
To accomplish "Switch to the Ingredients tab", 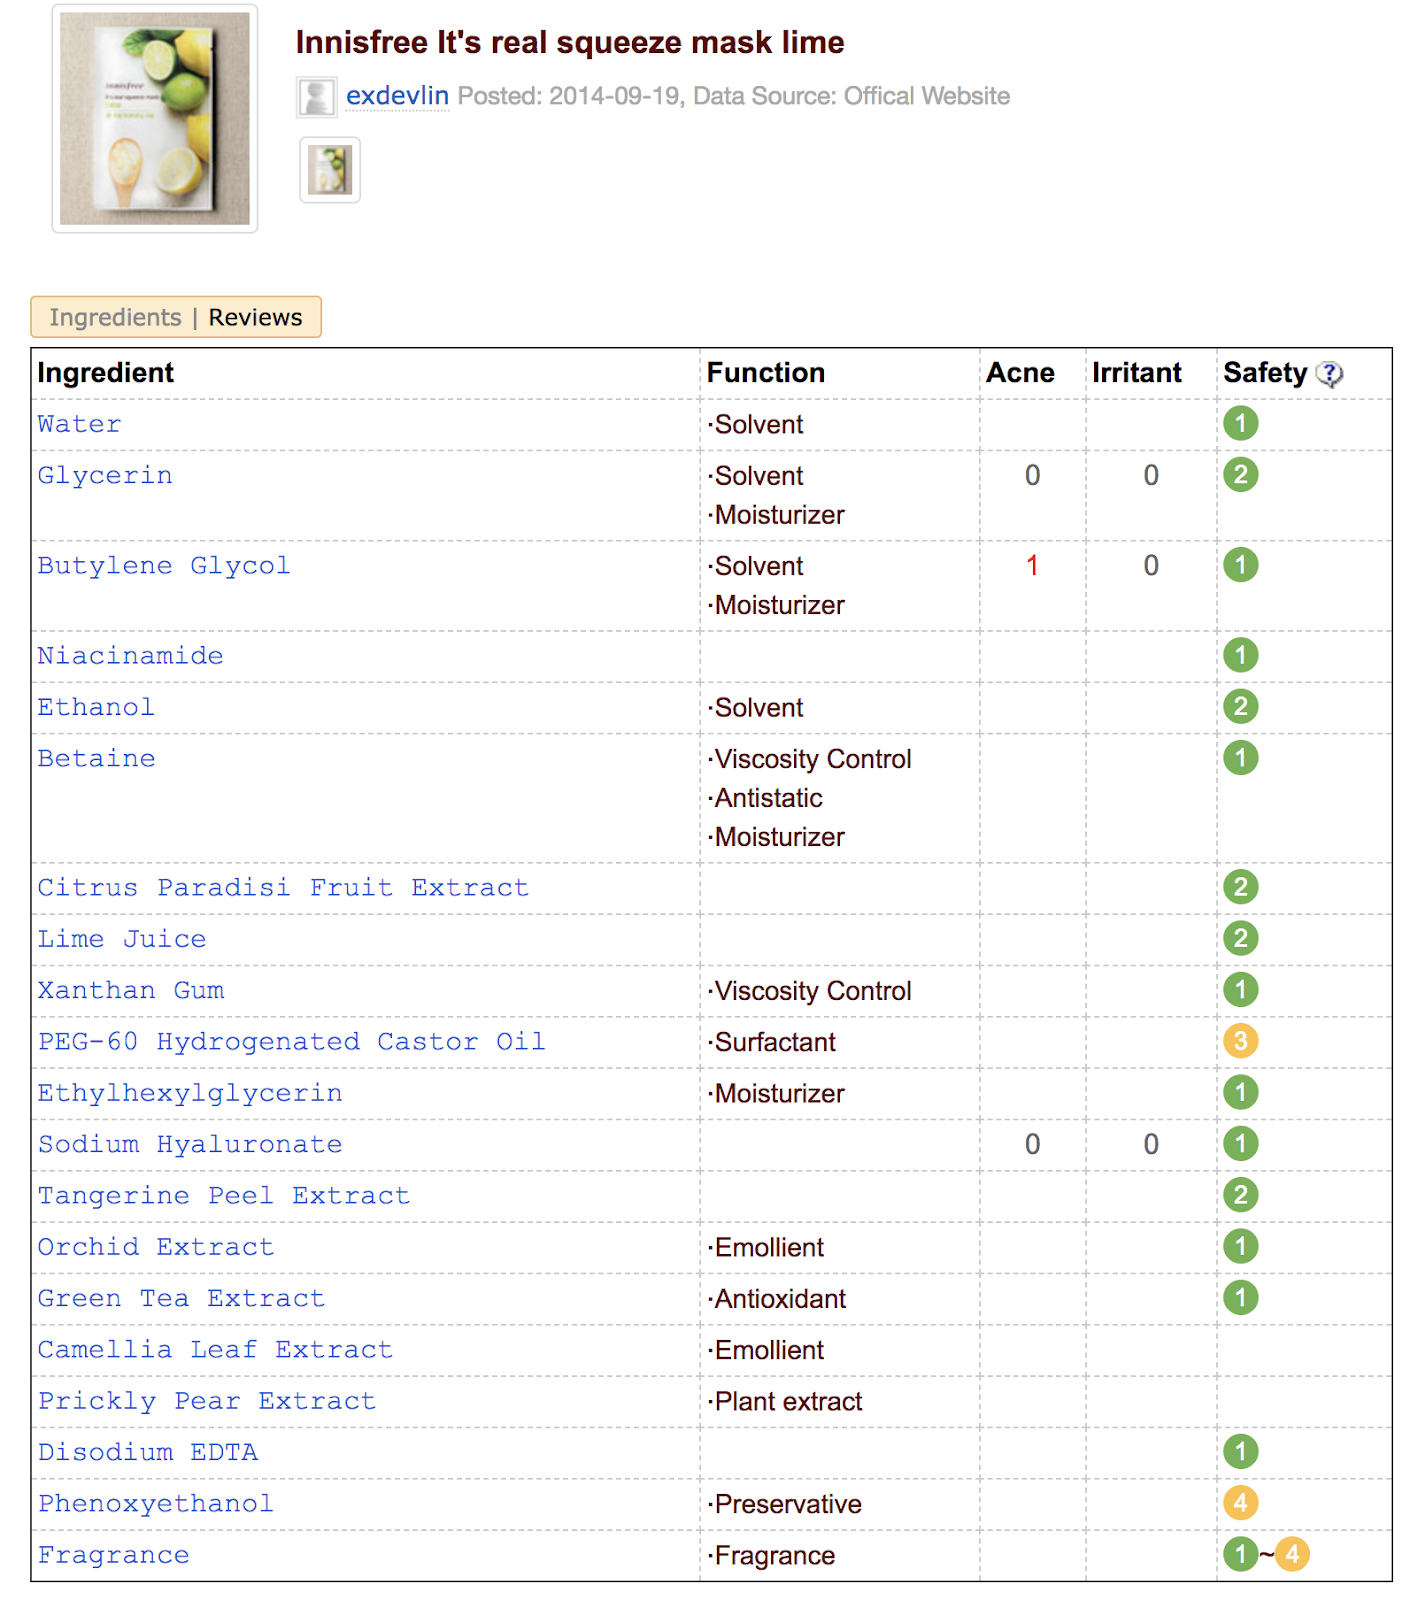I will point(115,317).
